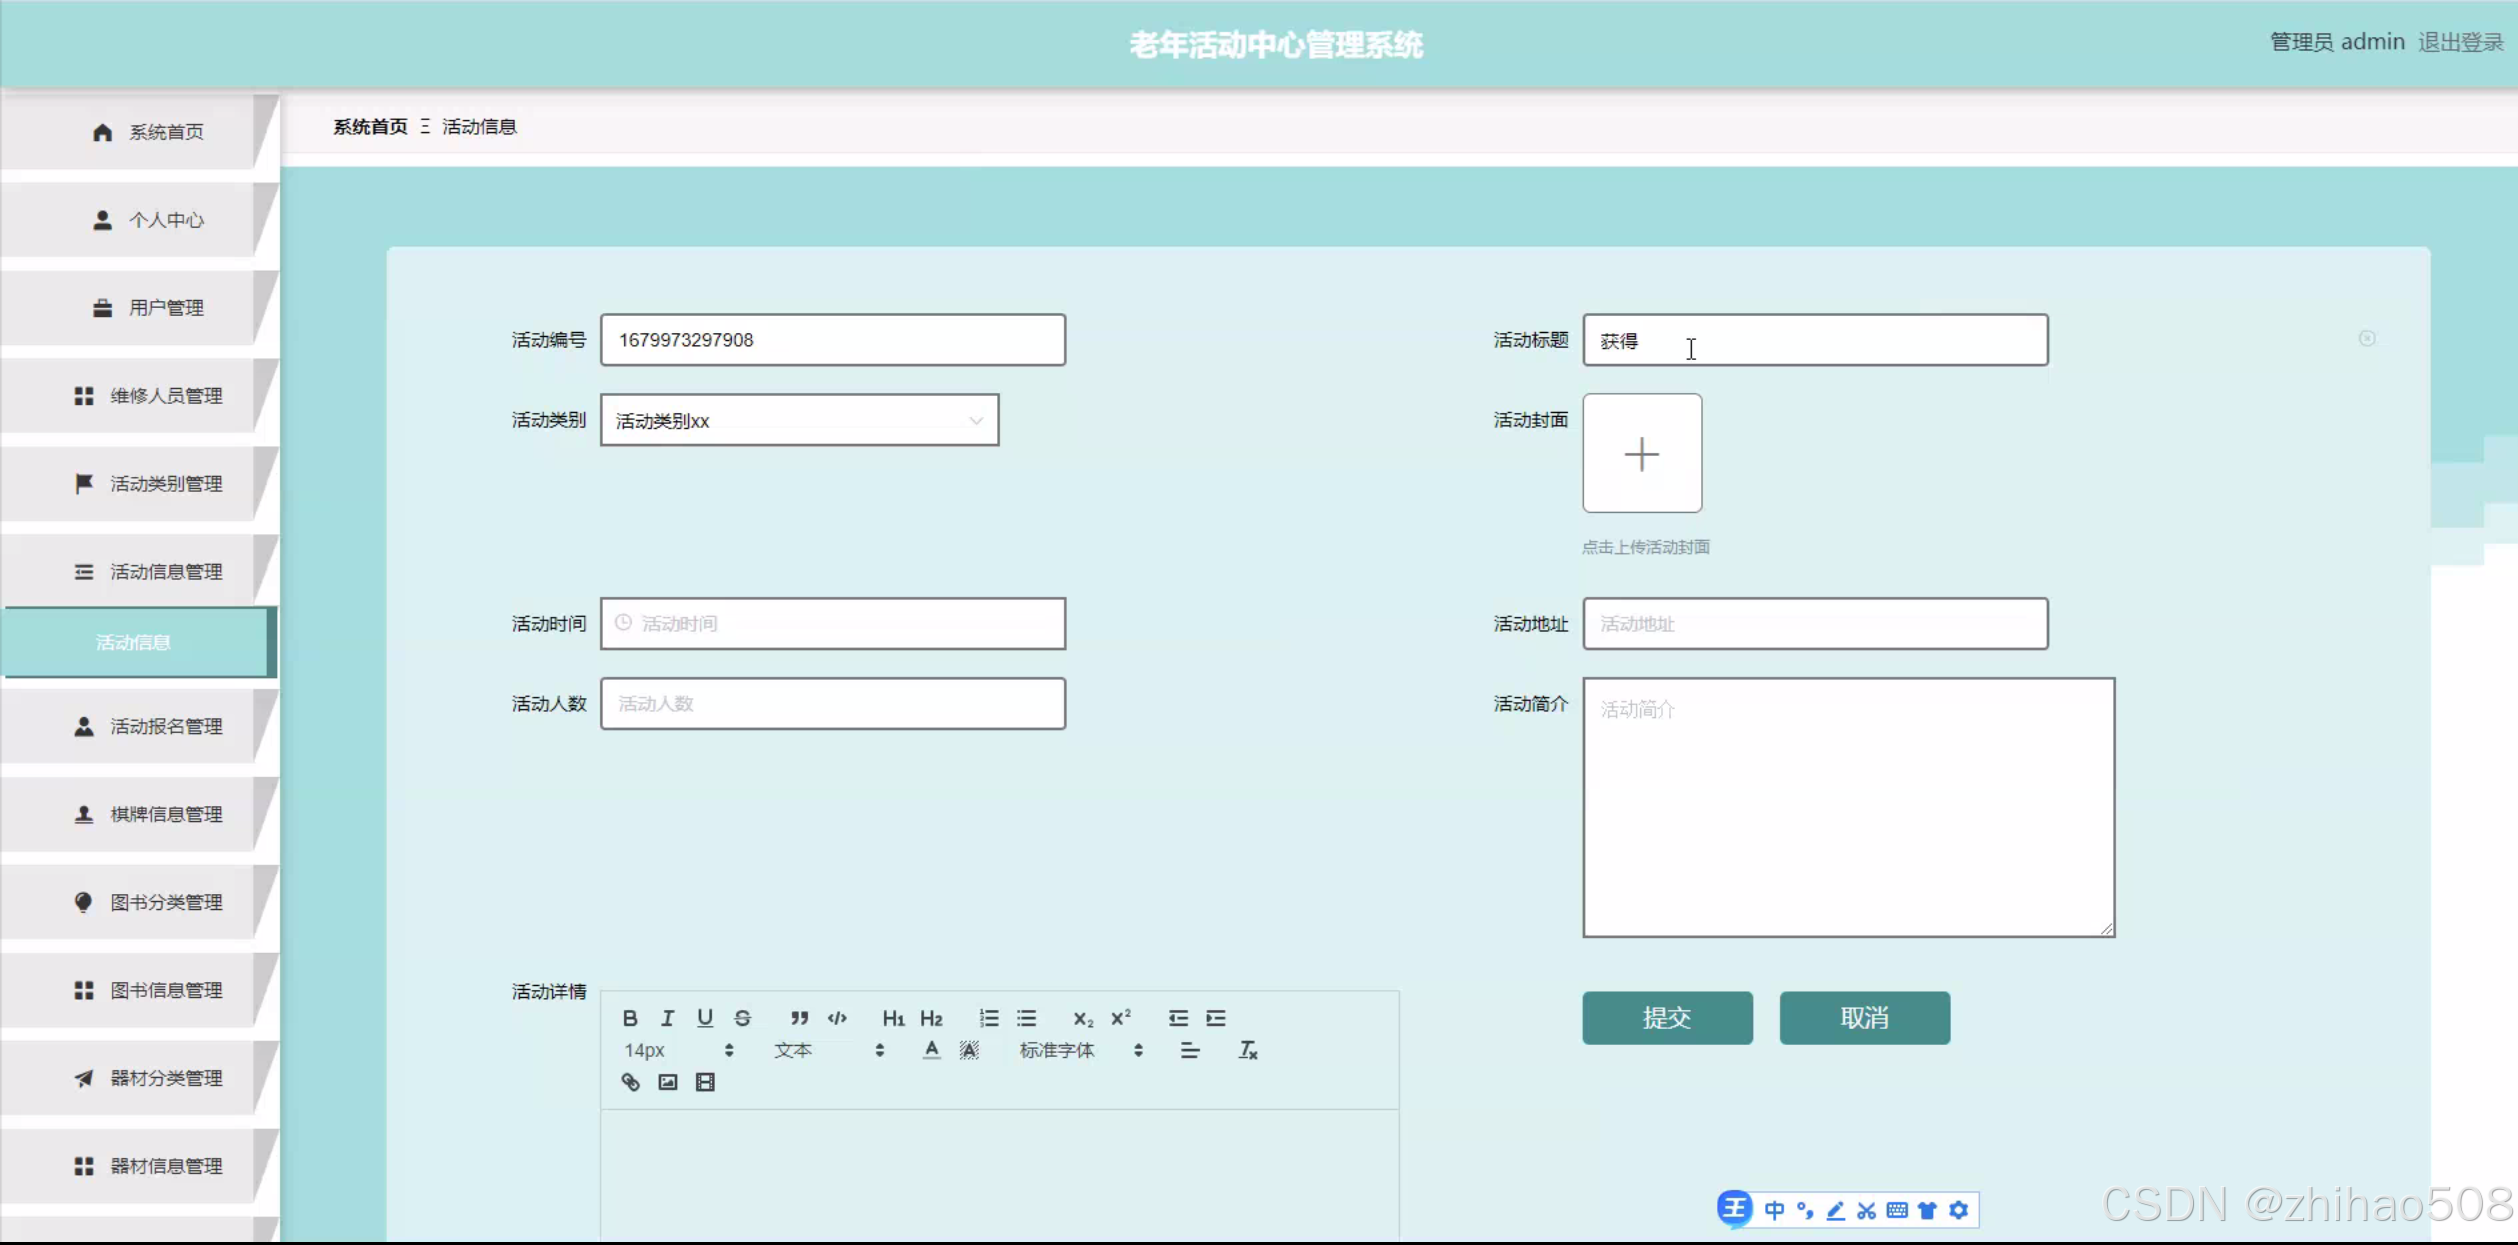Click the insert video icon
Screen dimensions: 2518x1245
click(x=705, y=1082)
